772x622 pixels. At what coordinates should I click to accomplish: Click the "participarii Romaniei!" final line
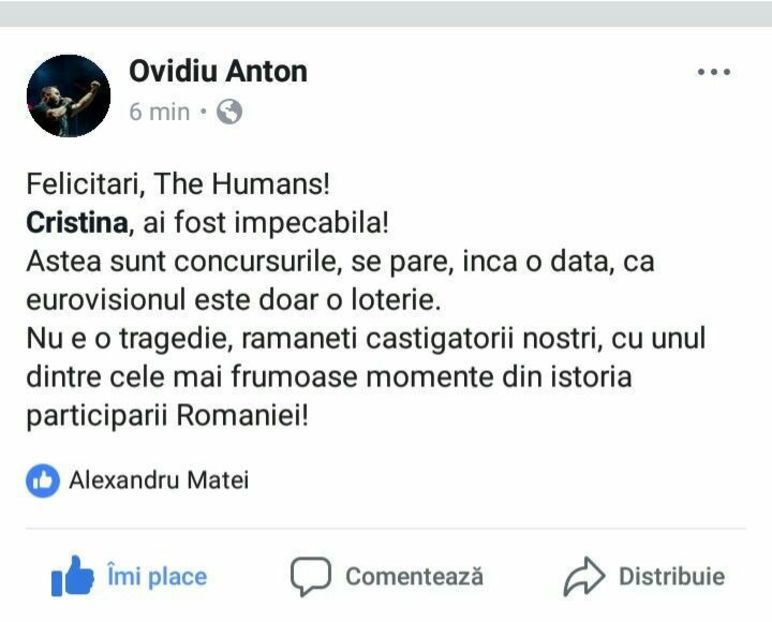(167, 414)
